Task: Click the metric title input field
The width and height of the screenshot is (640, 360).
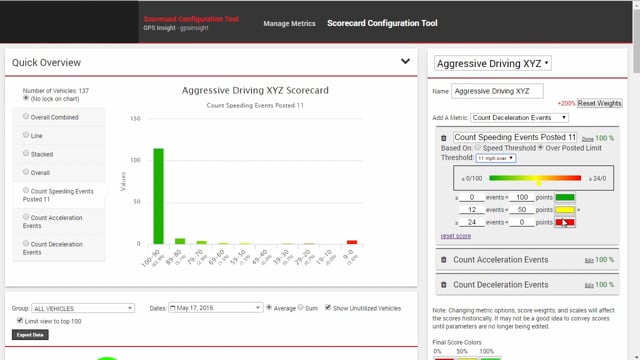Action: (515, 138)
